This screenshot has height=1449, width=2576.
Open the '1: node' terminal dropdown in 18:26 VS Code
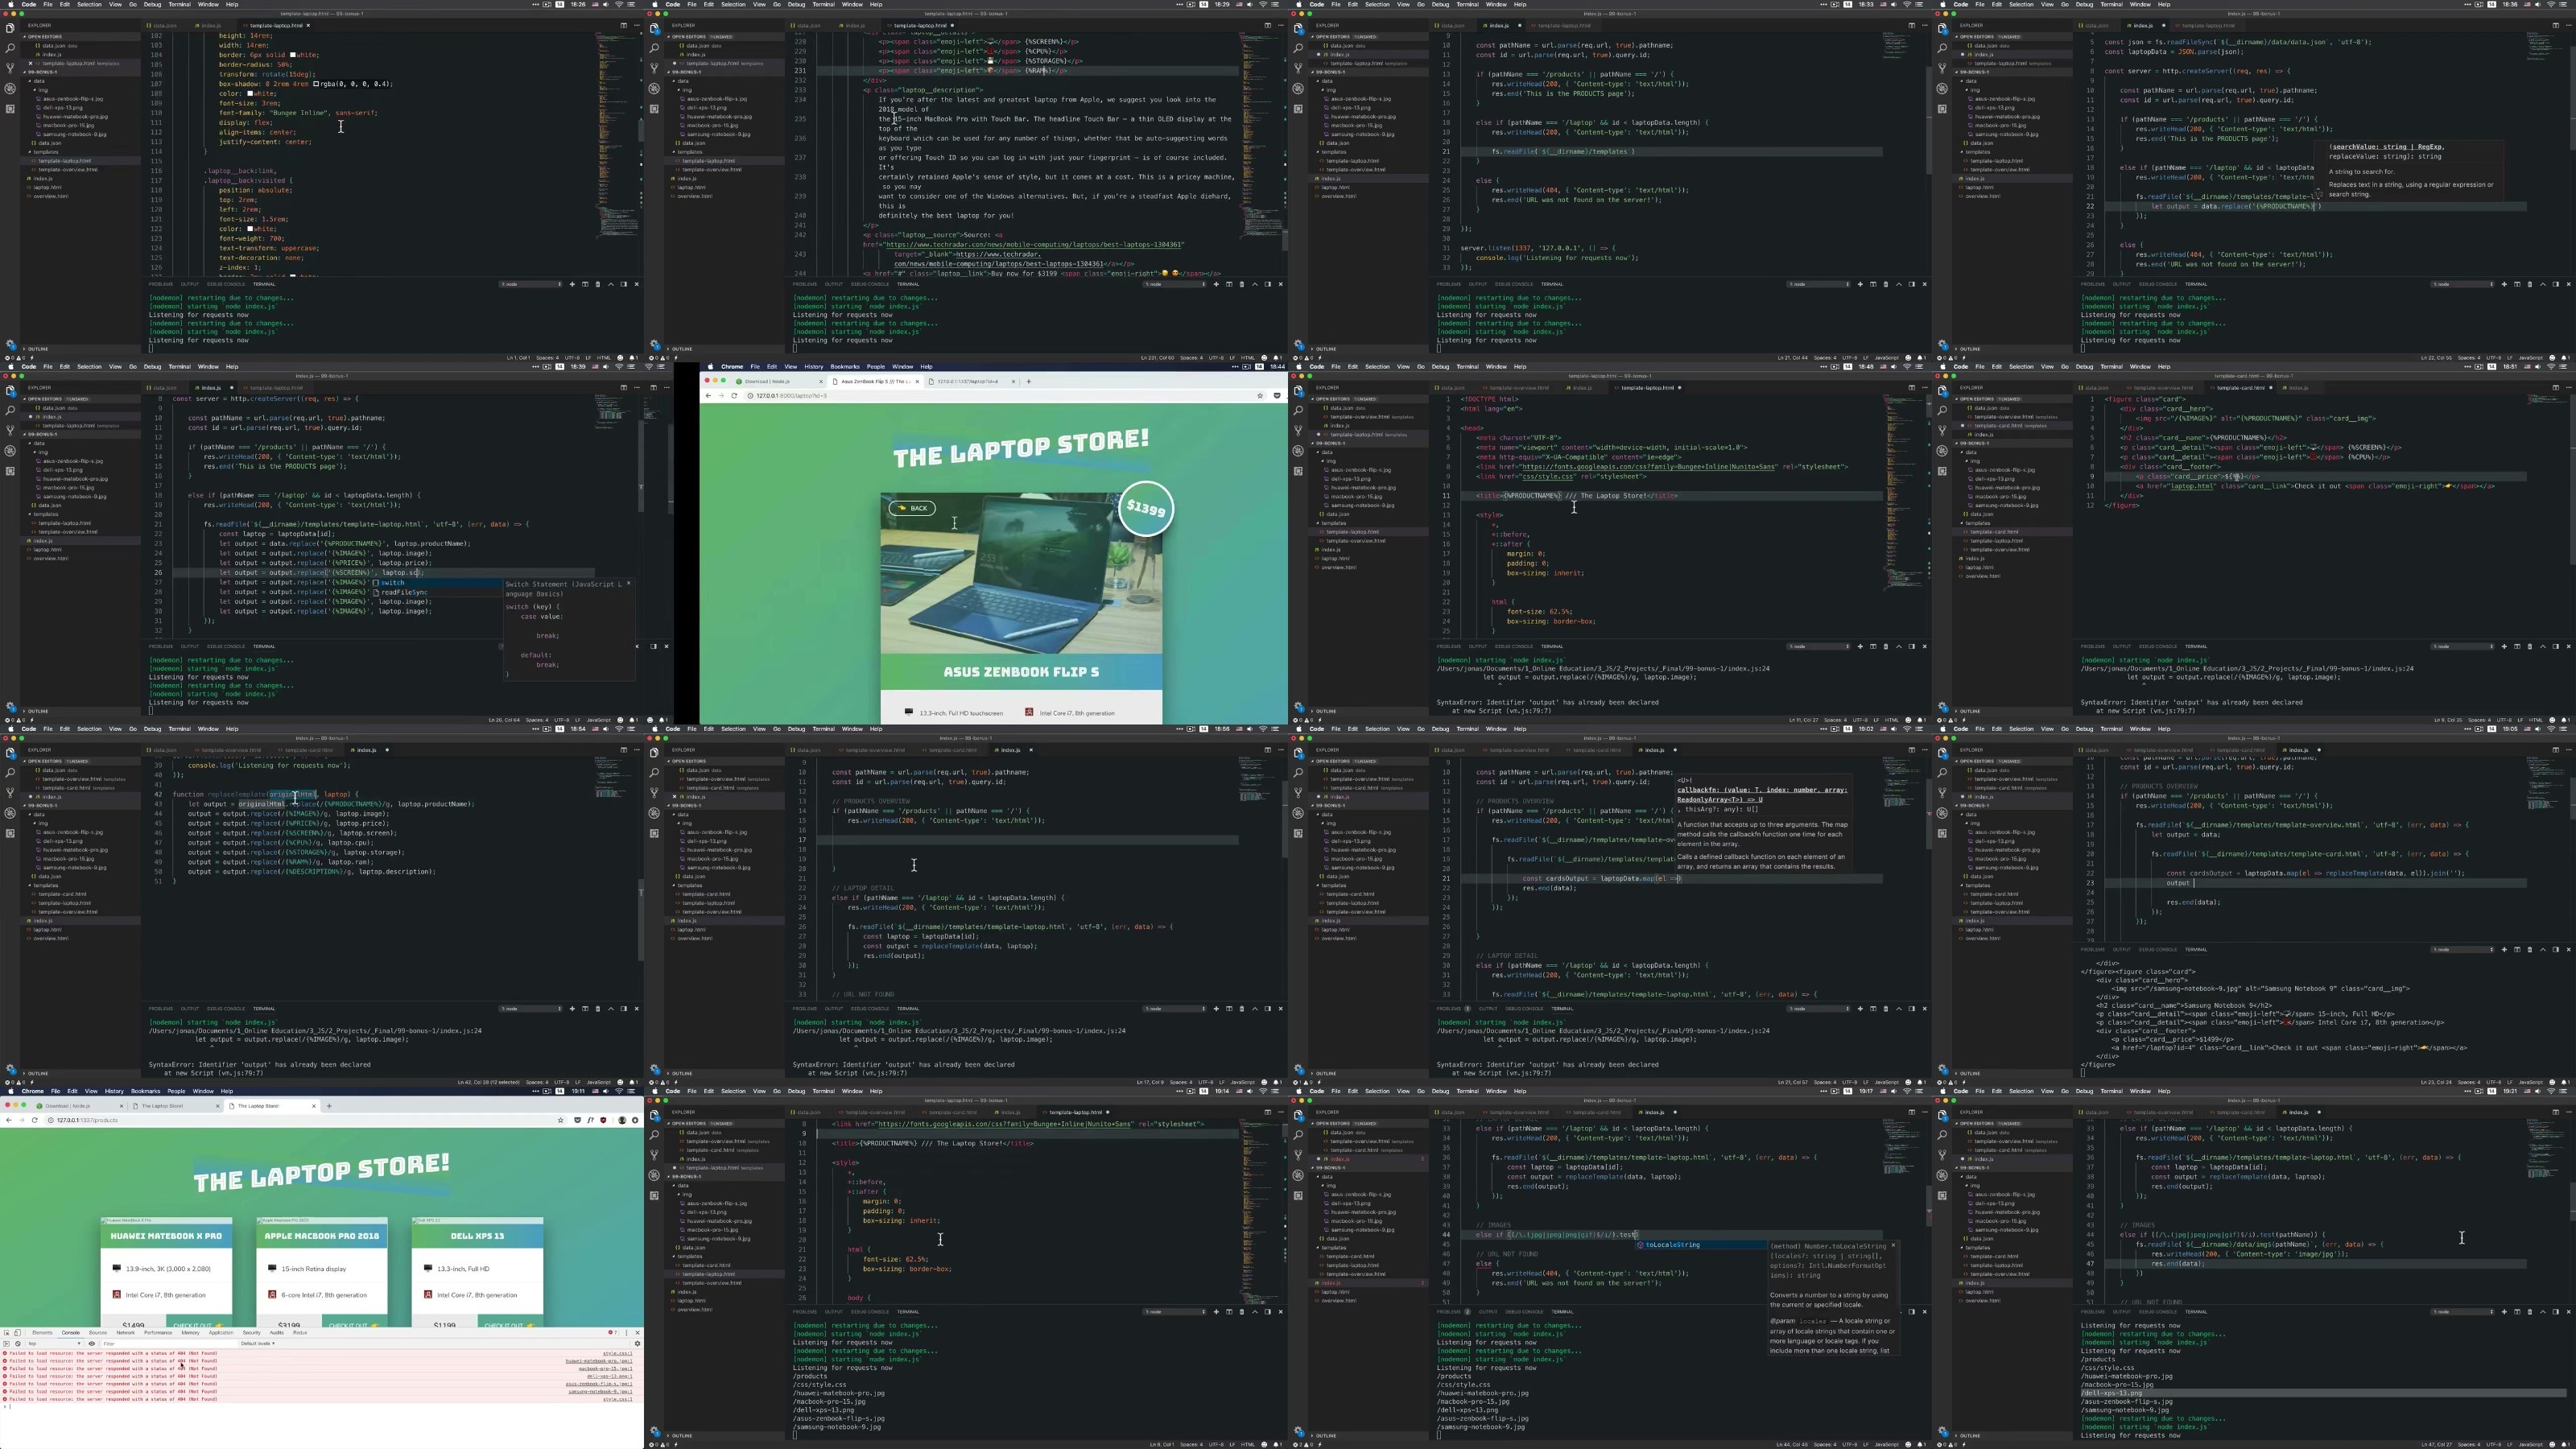click(531, 284)
